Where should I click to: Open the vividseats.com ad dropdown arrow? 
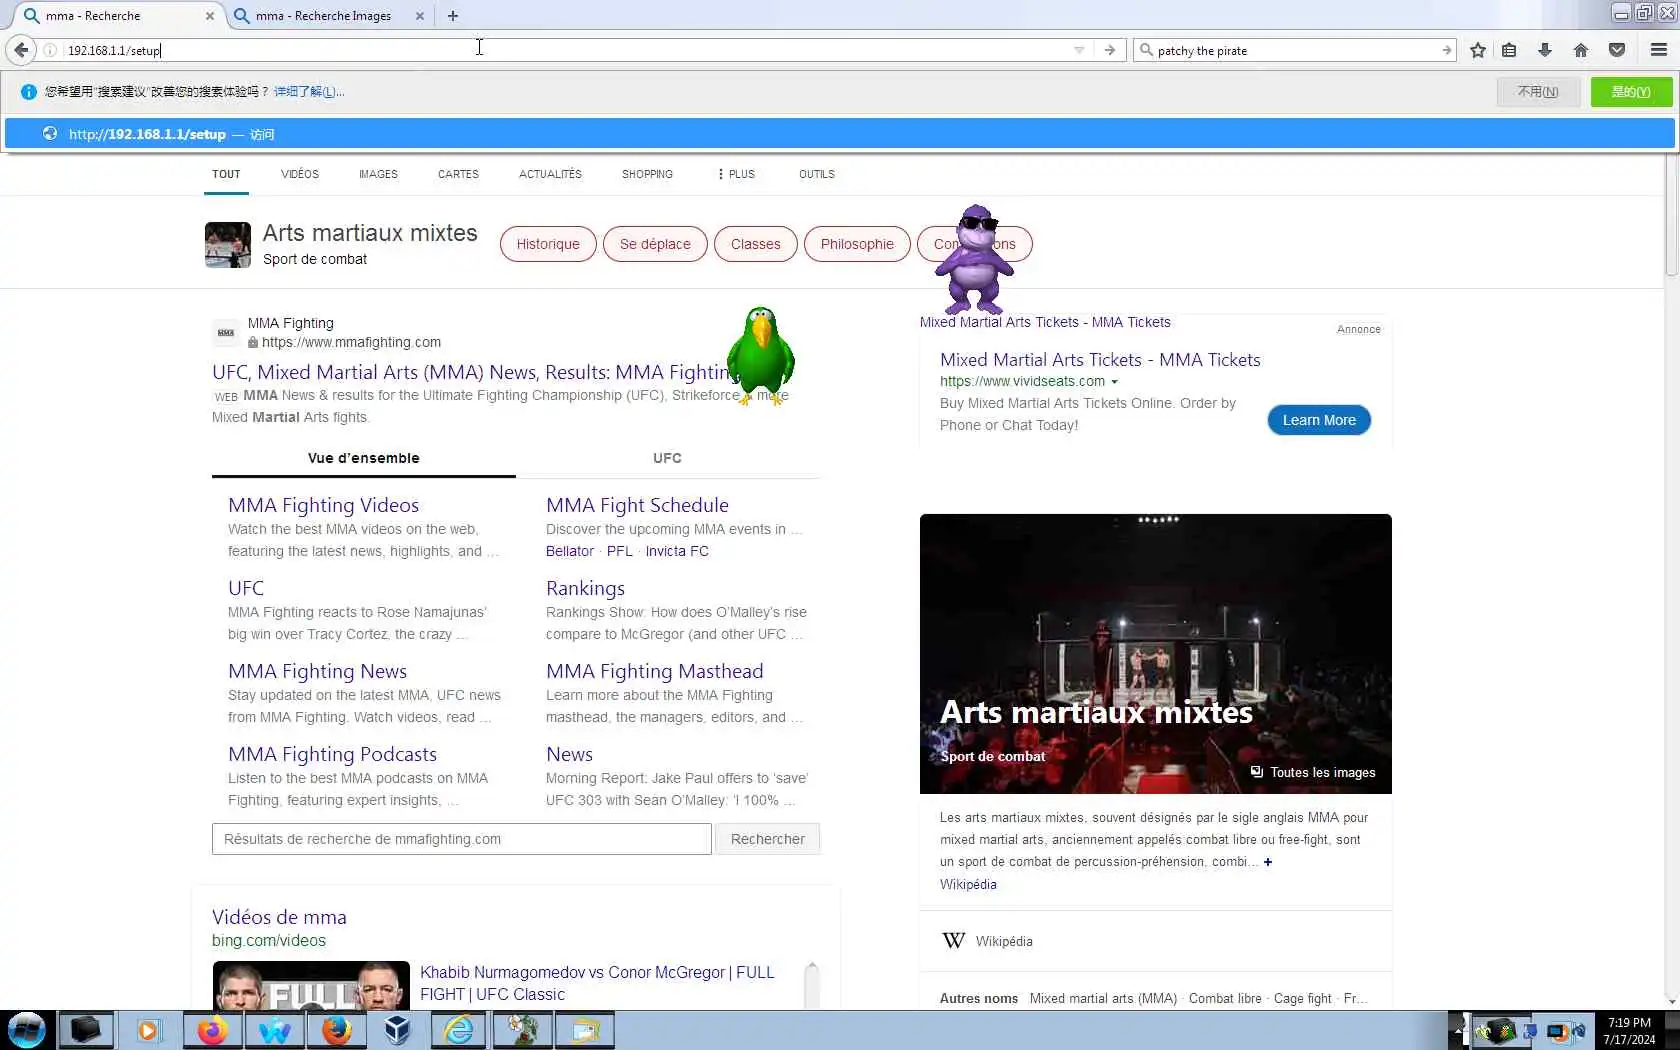coord(1114,382)
